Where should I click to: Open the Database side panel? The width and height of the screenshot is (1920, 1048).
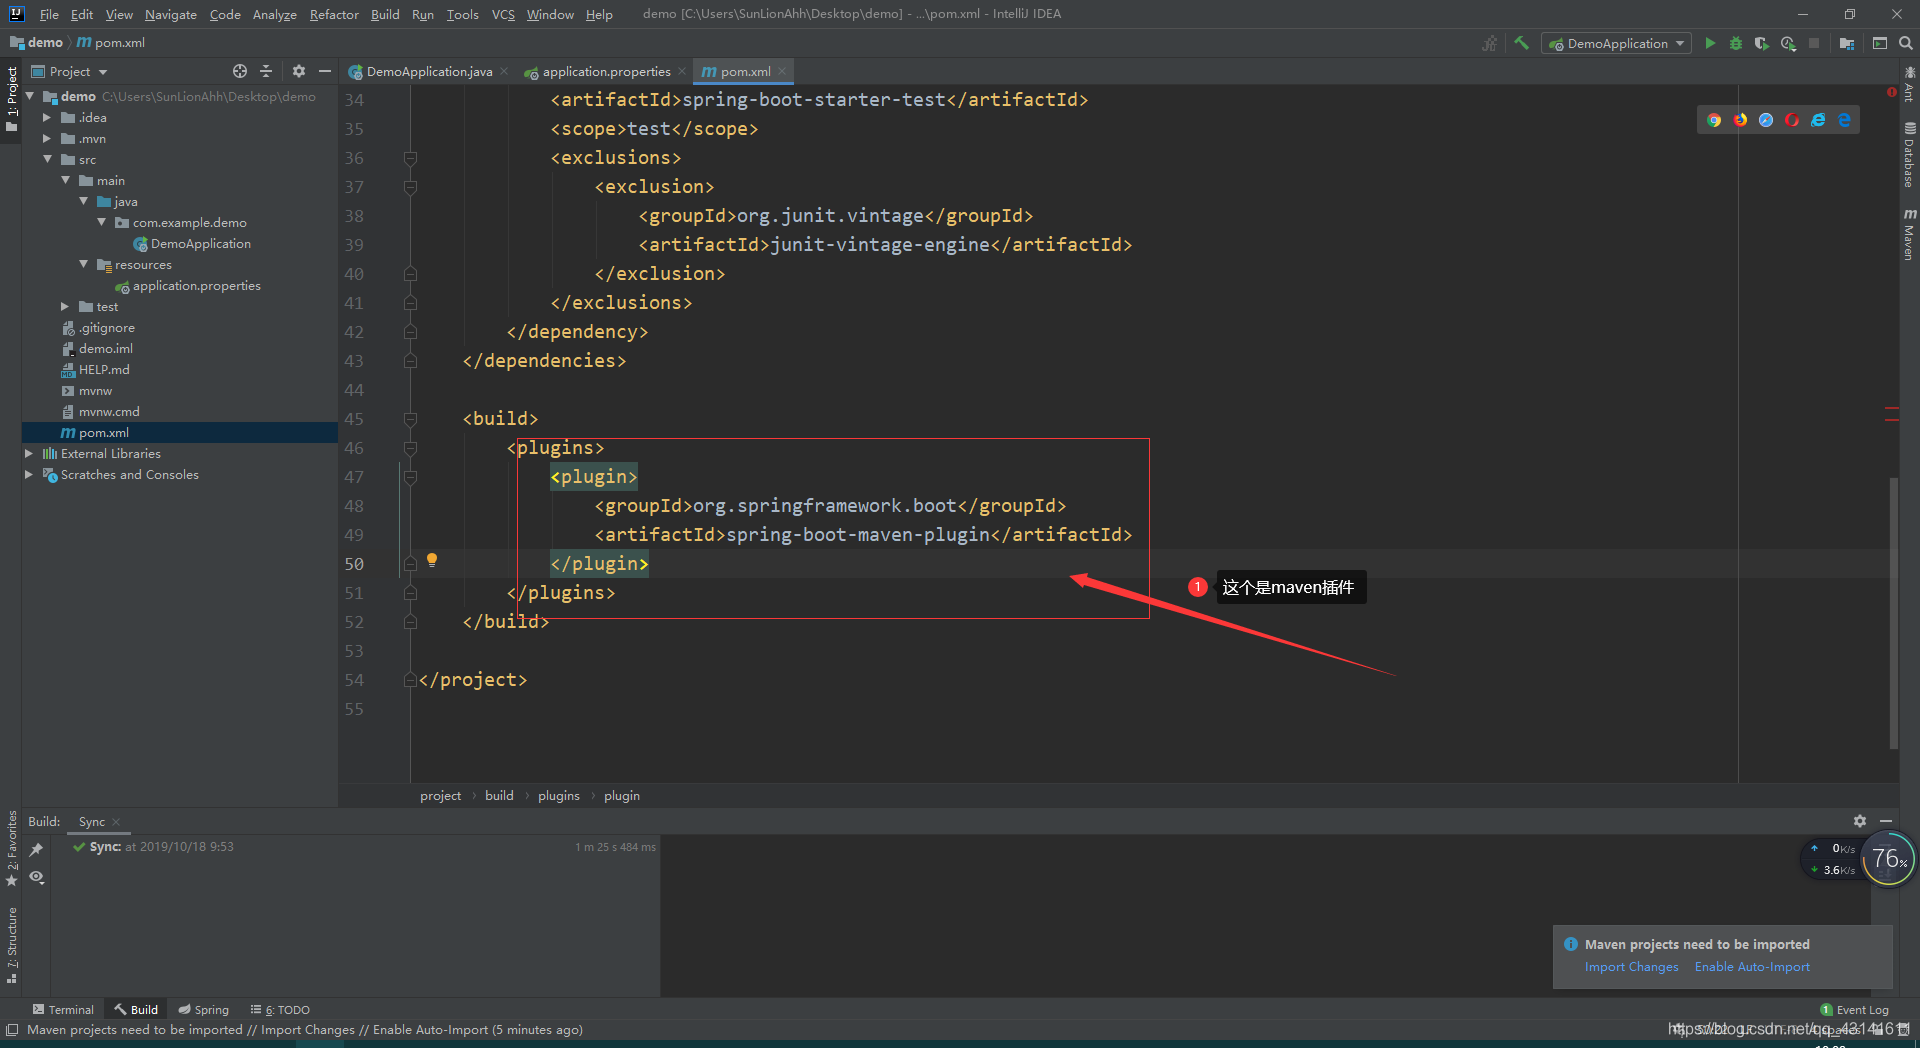coord(1909,155)
